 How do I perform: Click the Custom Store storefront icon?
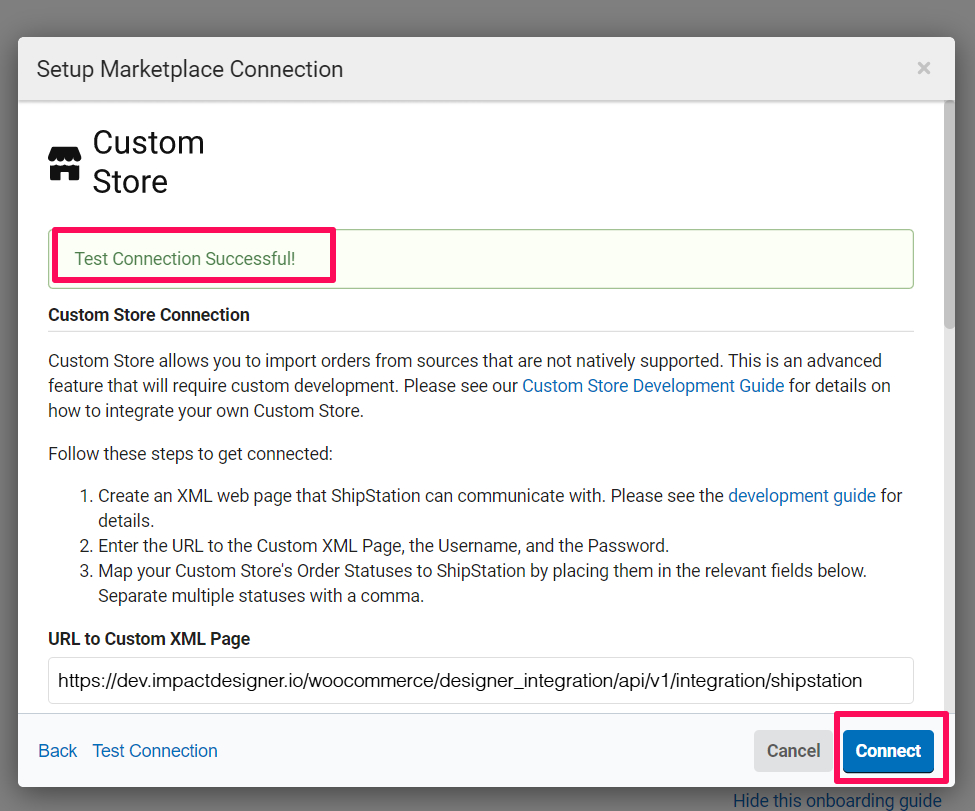click(65, 163)
